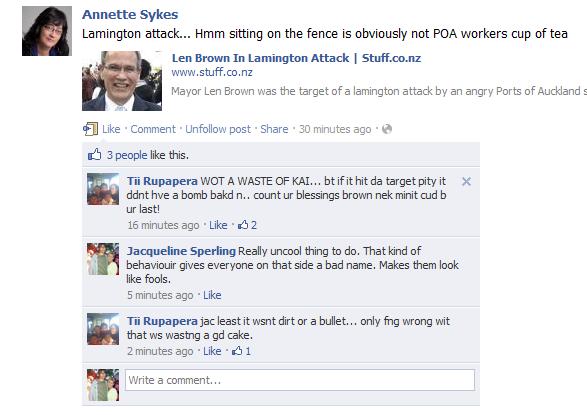Image resolution: width=587 pixels, height=415 pixels.
Task: Like Jacqueline Sperling's comment
Action: (212, 295)
